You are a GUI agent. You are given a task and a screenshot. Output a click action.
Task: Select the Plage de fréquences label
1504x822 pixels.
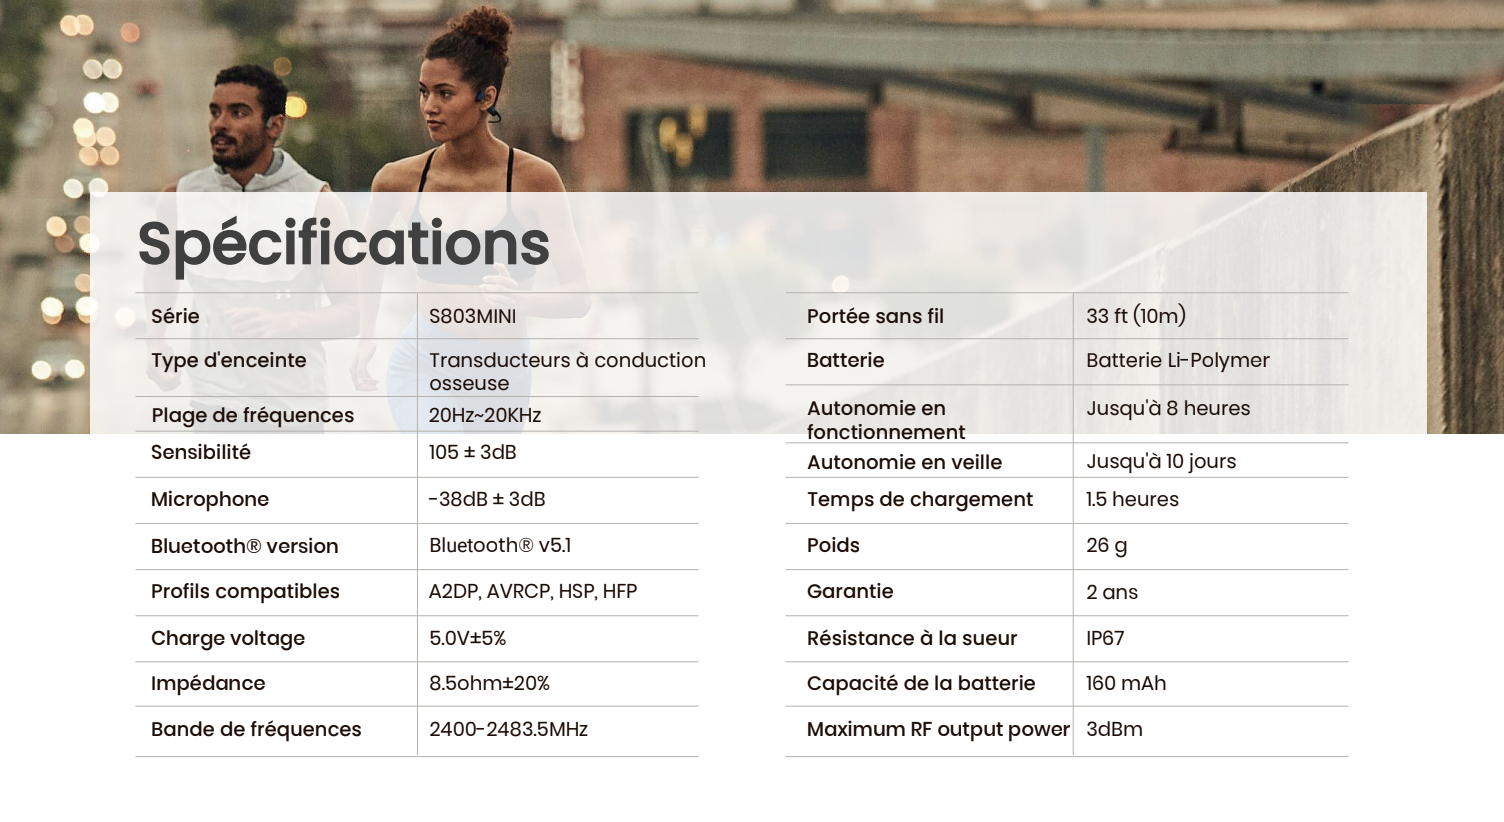pos(252,415)
